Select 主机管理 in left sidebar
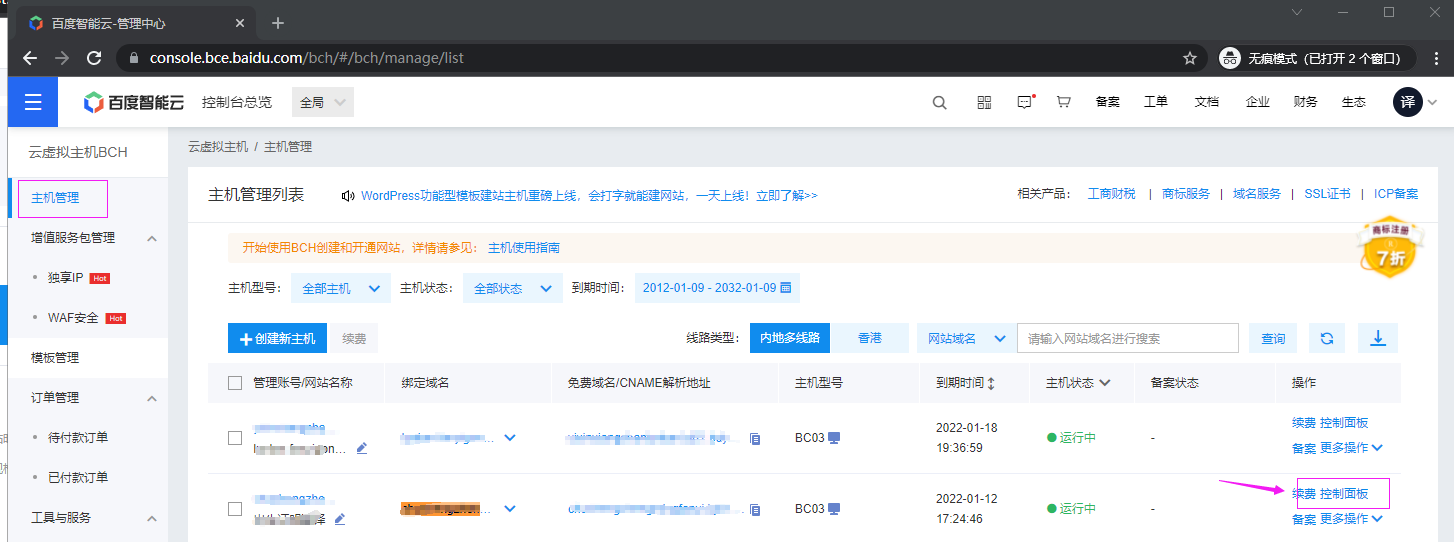This screenshot has width=1454, height=542. coord(56,198)
